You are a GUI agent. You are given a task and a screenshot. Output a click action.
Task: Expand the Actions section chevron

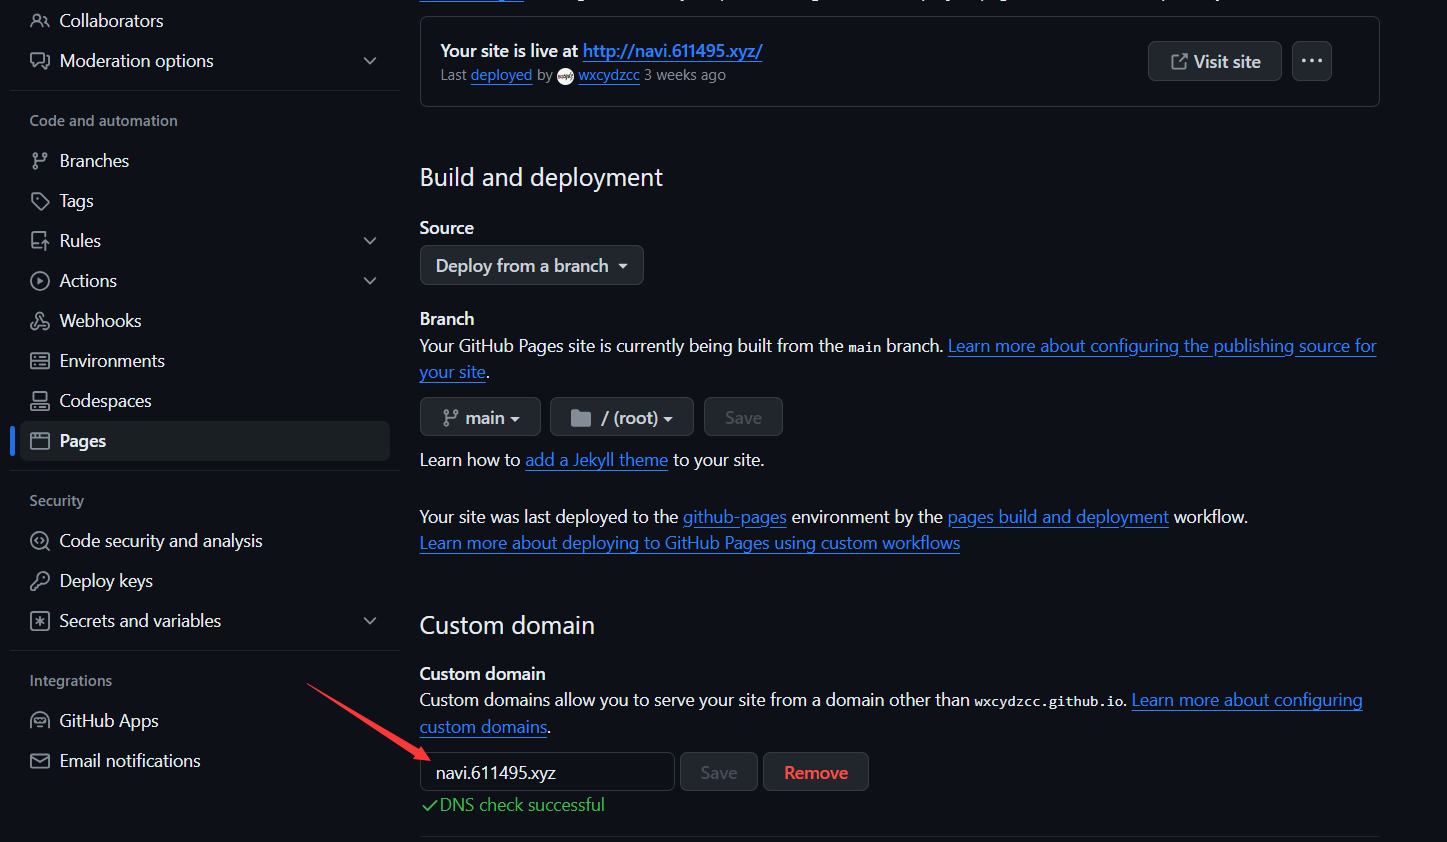370,281
